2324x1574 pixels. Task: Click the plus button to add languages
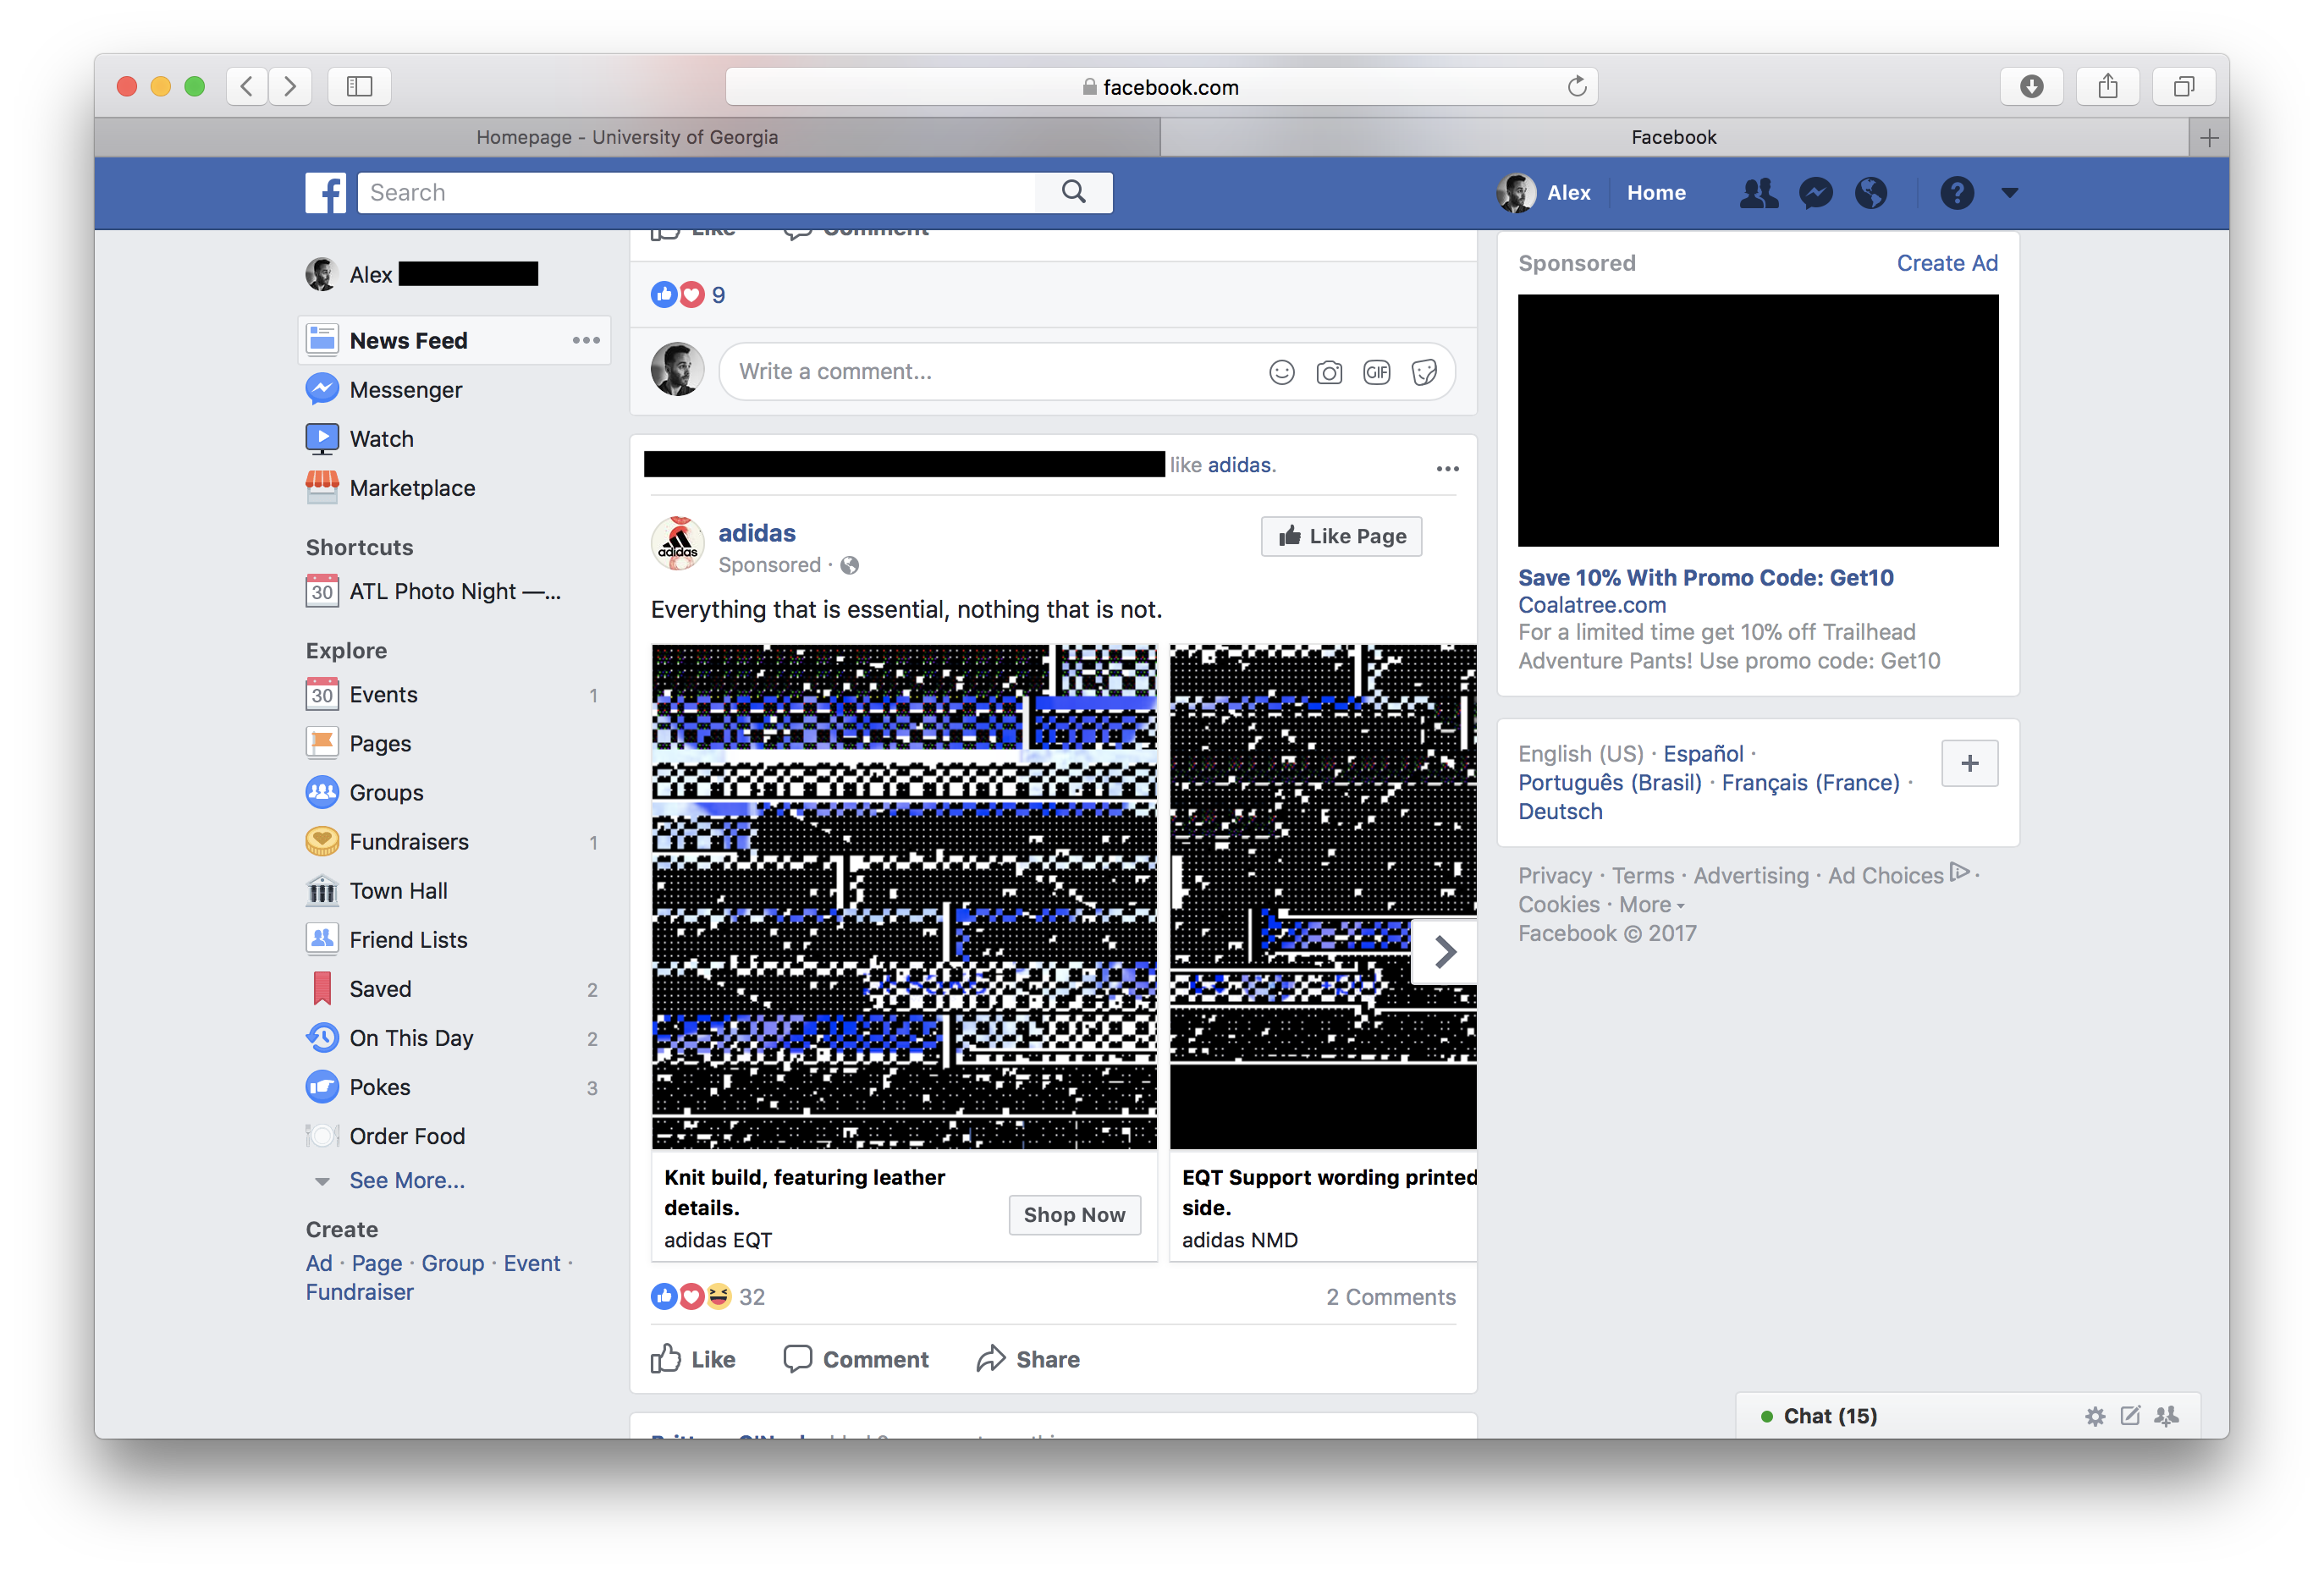1969,763
